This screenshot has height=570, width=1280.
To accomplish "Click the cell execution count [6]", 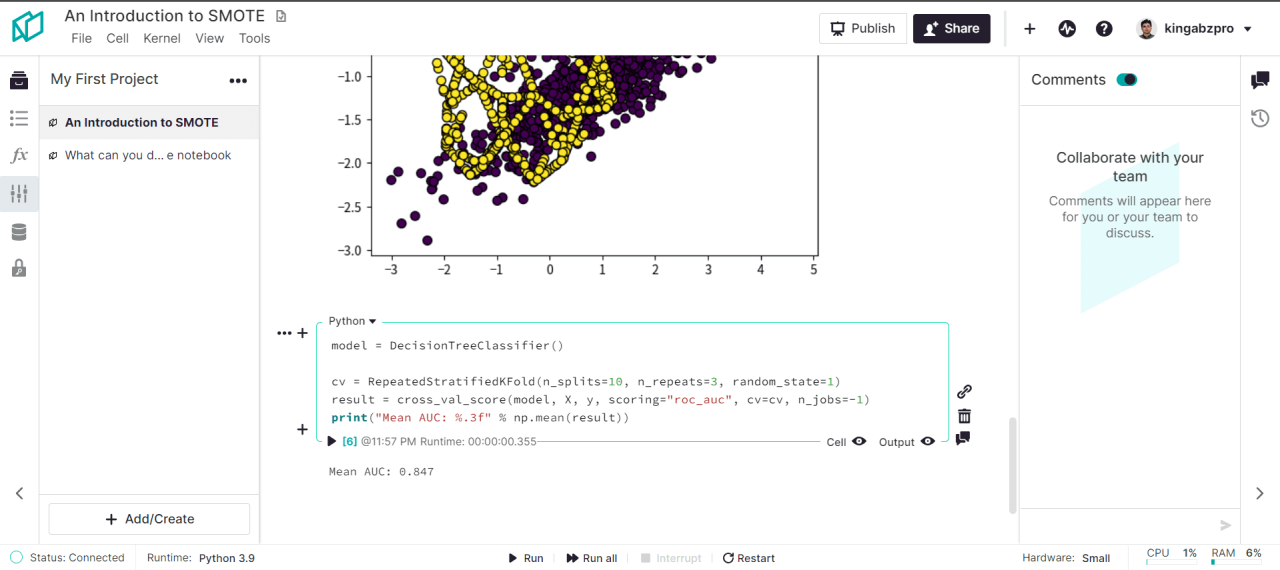I will (350, 441).
